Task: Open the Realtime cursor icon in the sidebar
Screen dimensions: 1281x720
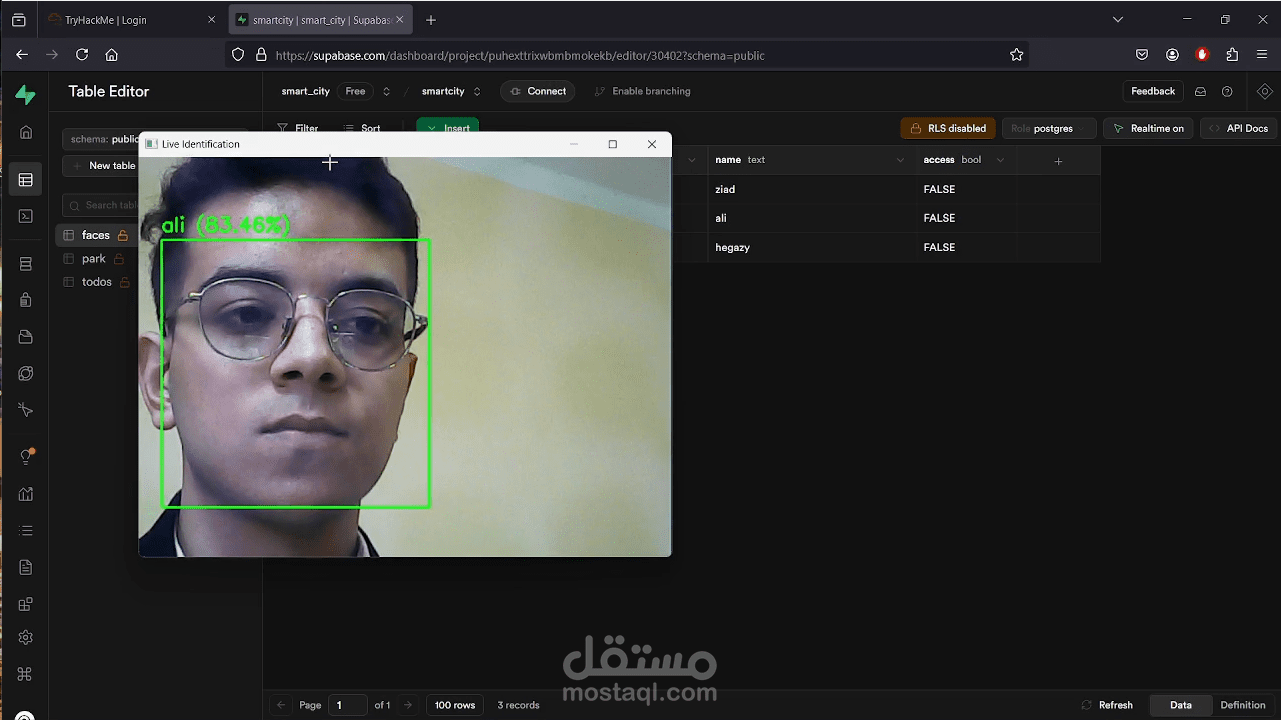Action: click(x=26, y=410)
